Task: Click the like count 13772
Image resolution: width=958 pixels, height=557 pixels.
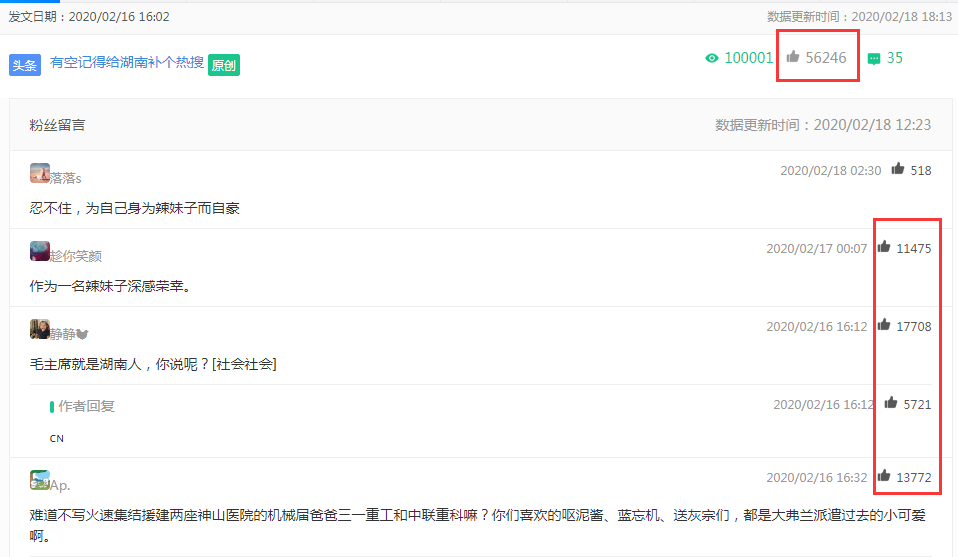Action: point(914,478)
